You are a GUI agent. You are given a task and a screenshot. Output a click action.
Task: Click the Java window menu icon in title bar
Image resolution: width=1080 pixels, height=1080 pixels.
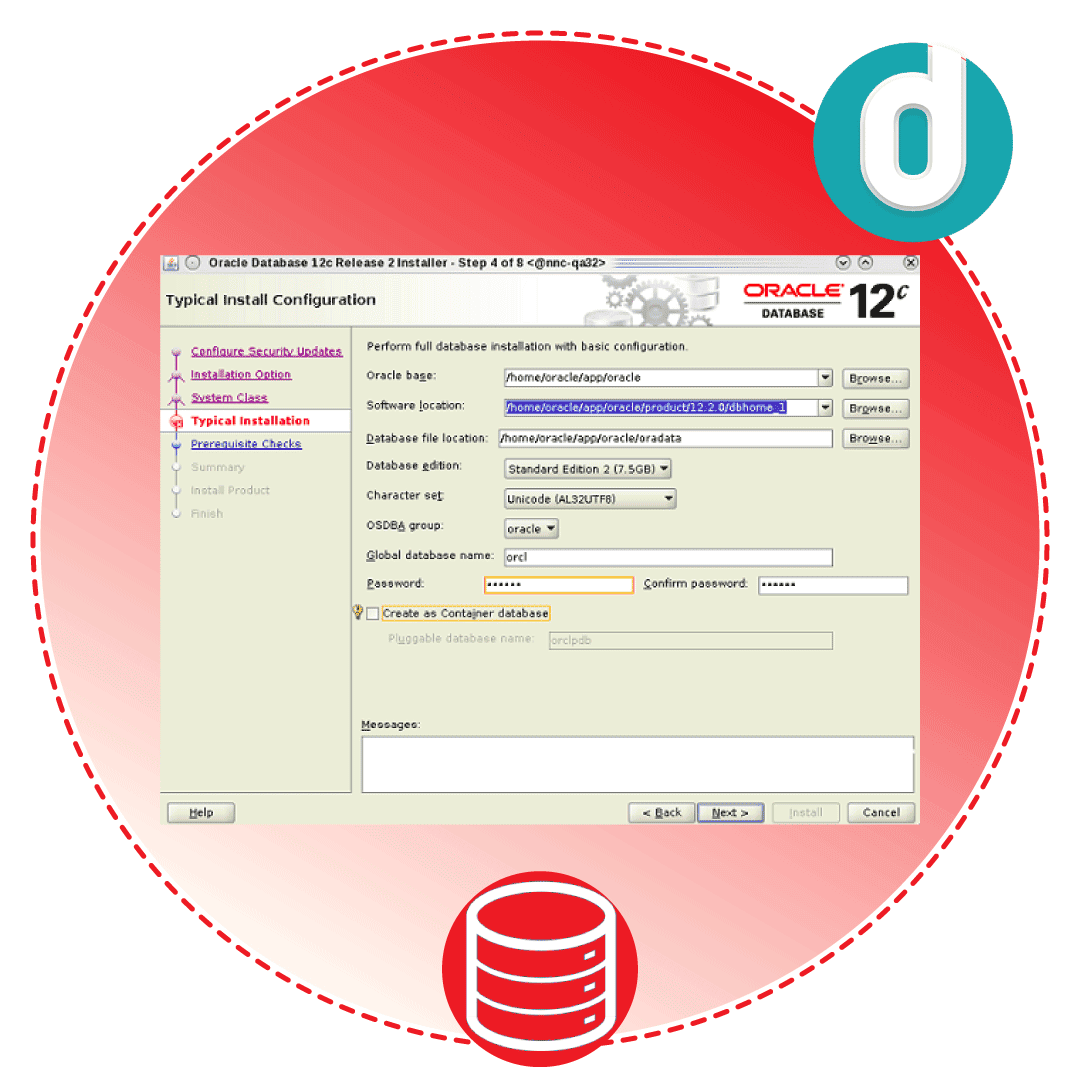[170, 262]
